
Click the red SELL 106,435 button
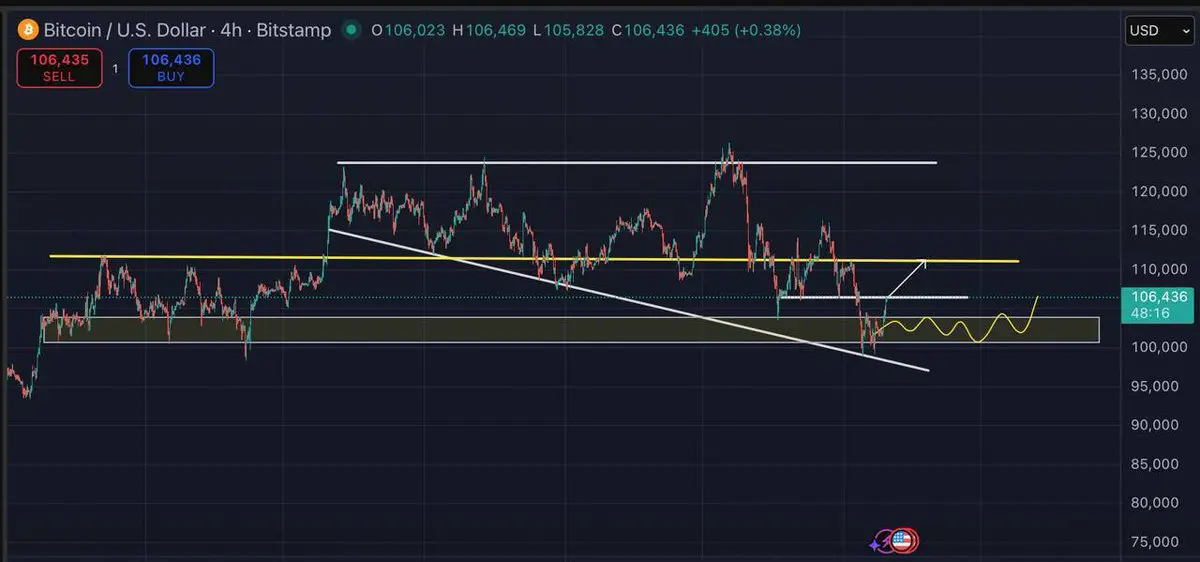click(59, 68)
